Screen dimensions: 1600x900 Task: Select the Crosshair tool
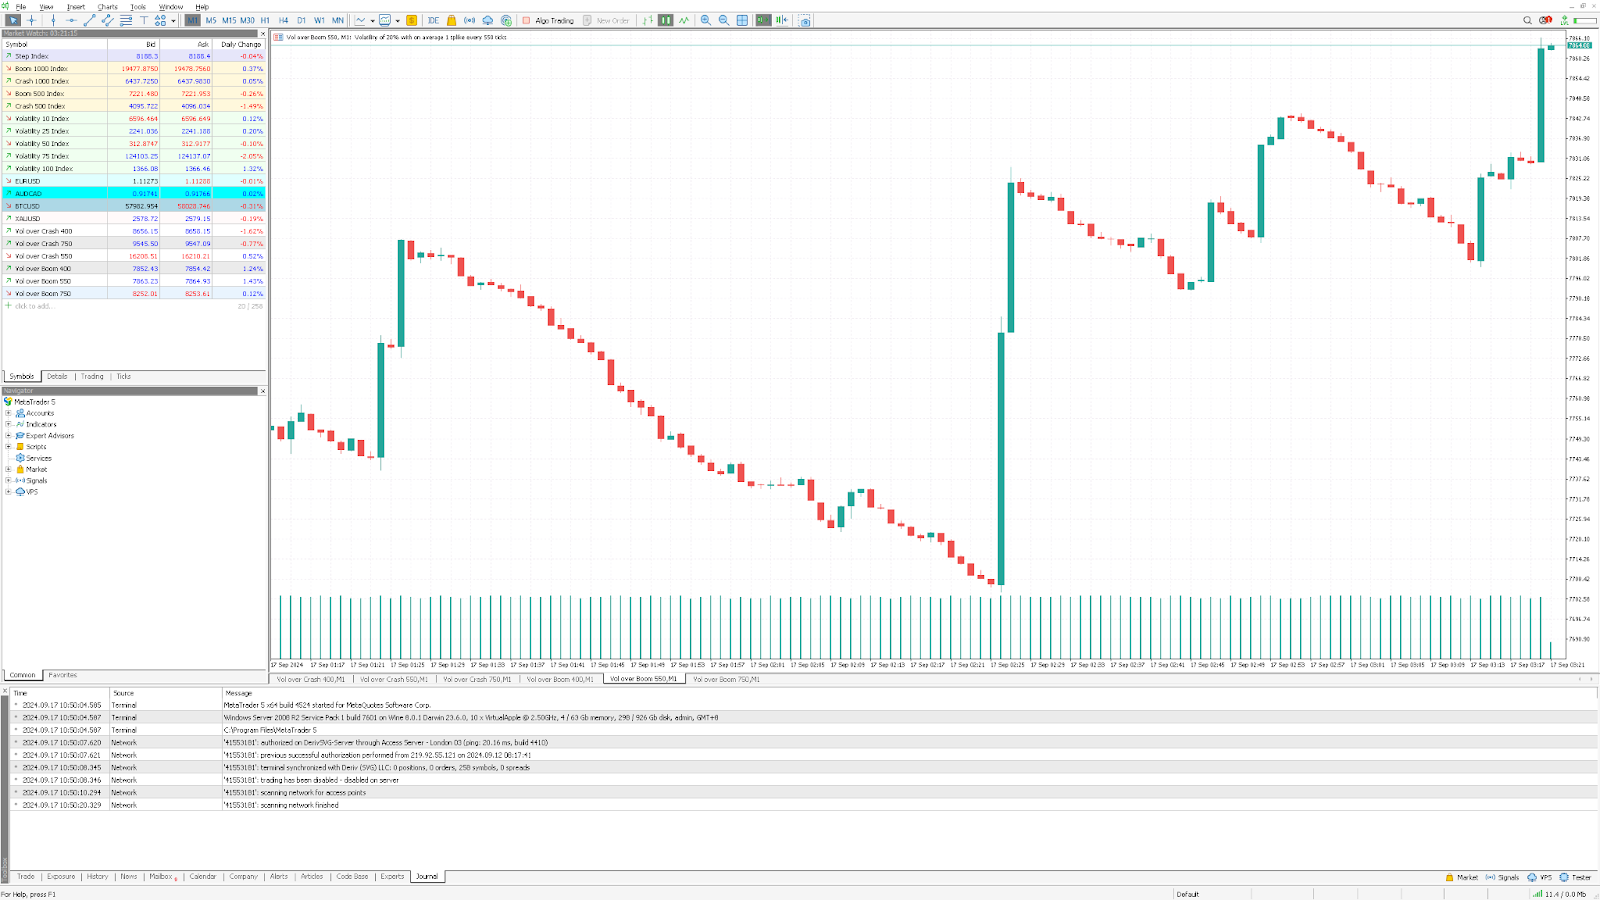click(31, 20)
